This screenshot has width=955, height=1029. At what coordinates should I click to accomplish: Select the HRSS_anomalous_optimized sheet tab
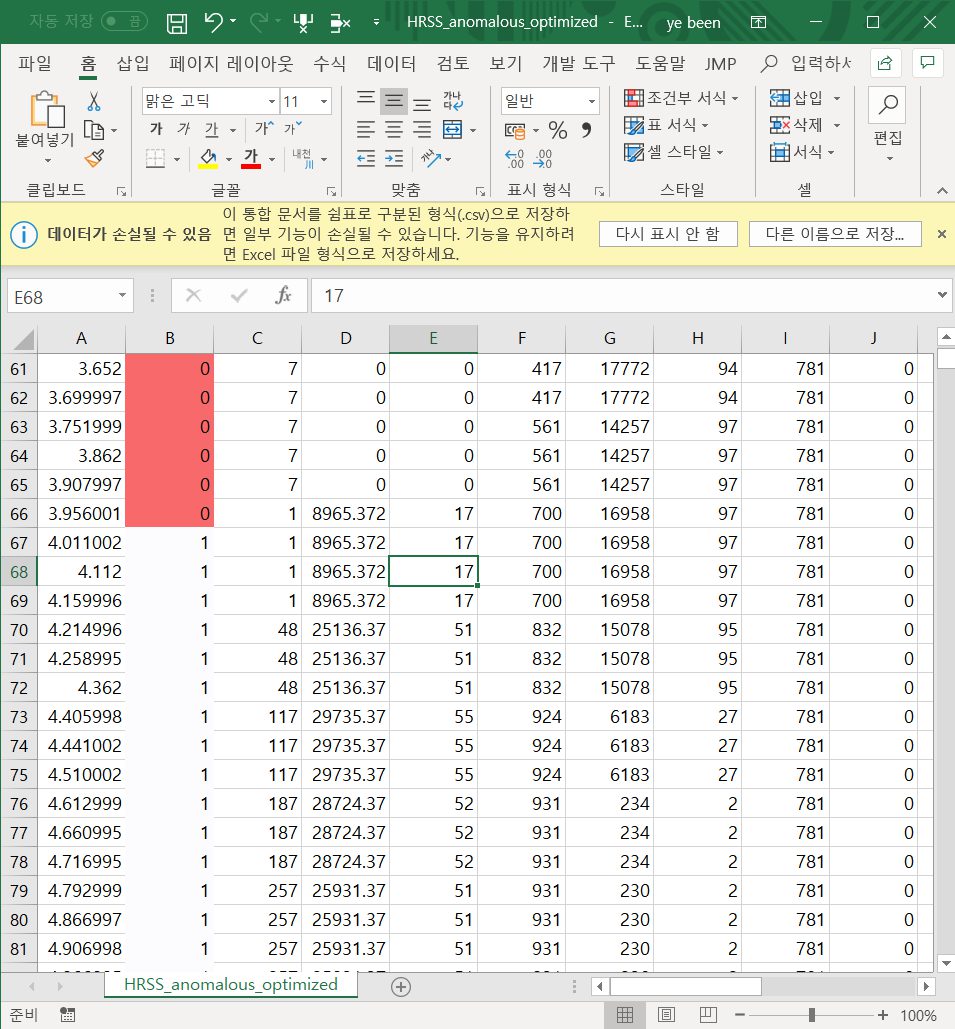(230, 984)
